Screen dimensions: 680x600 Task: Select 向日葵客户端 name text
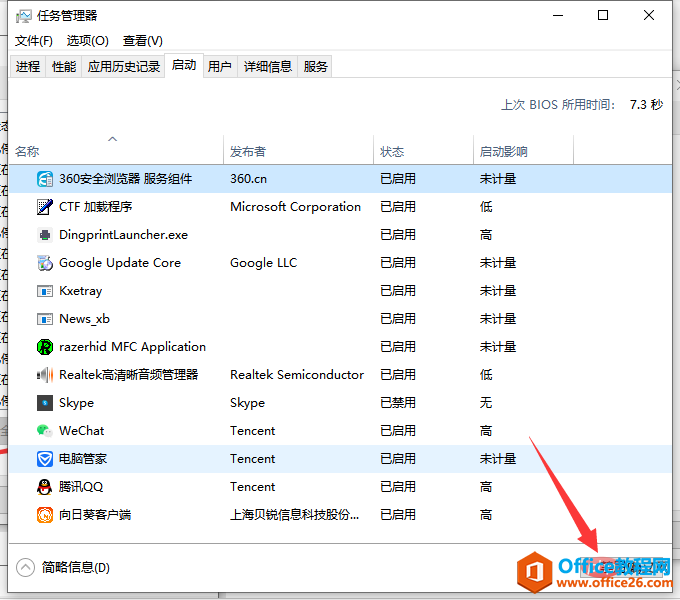95,515
